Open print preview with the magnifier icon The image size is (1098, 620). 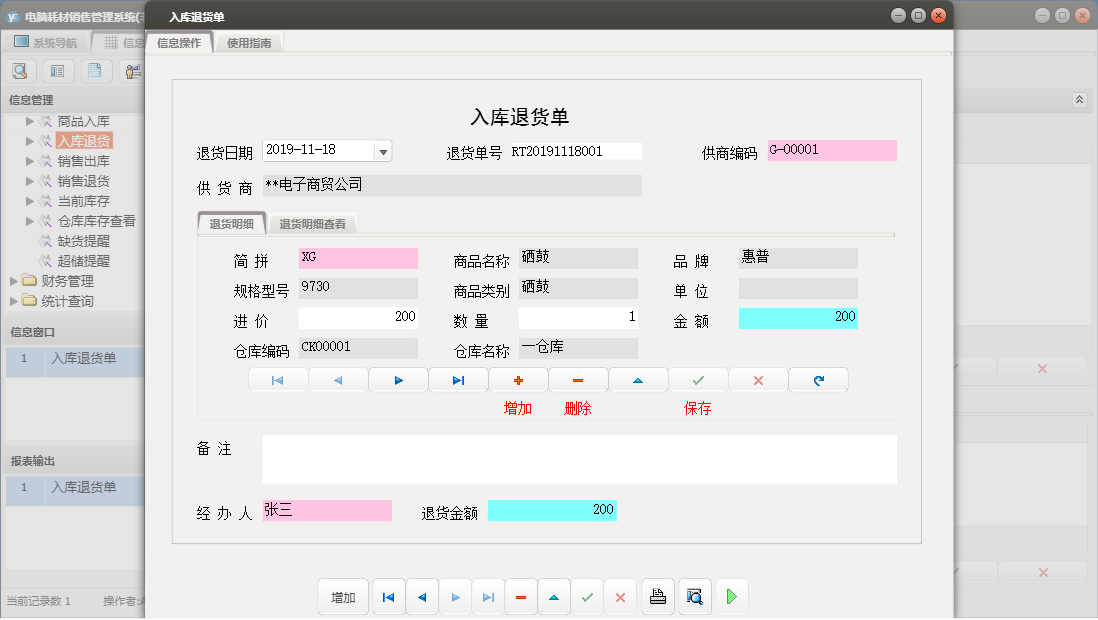(694, 597)
